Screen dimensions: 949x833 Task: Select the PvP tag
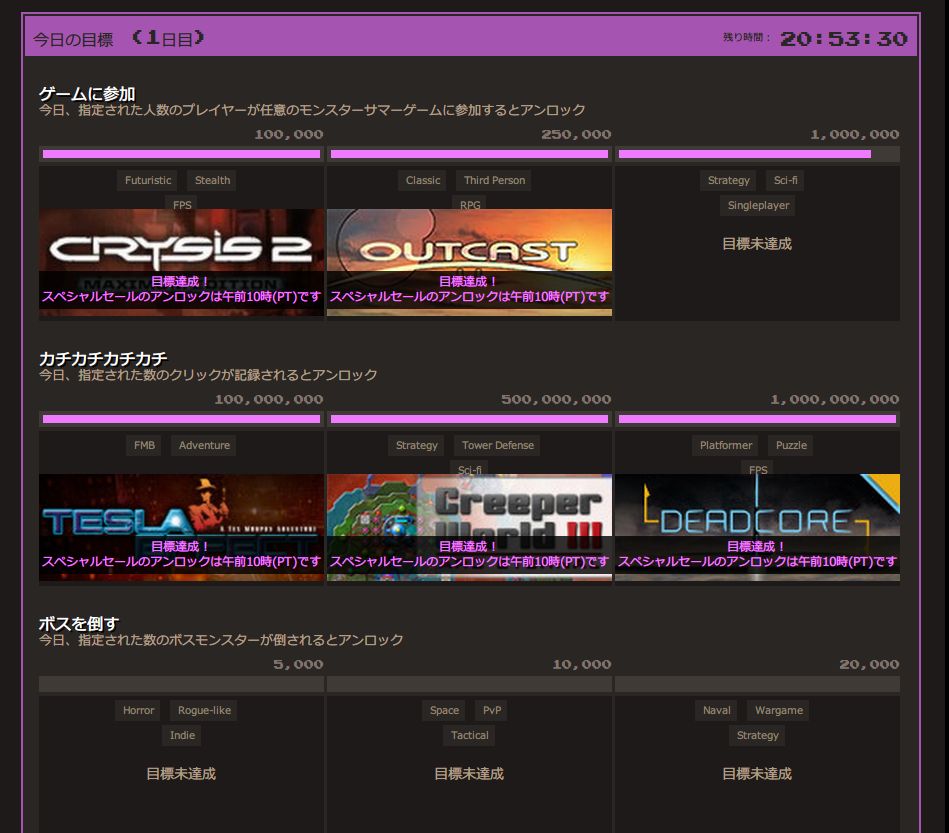point(491,711)
